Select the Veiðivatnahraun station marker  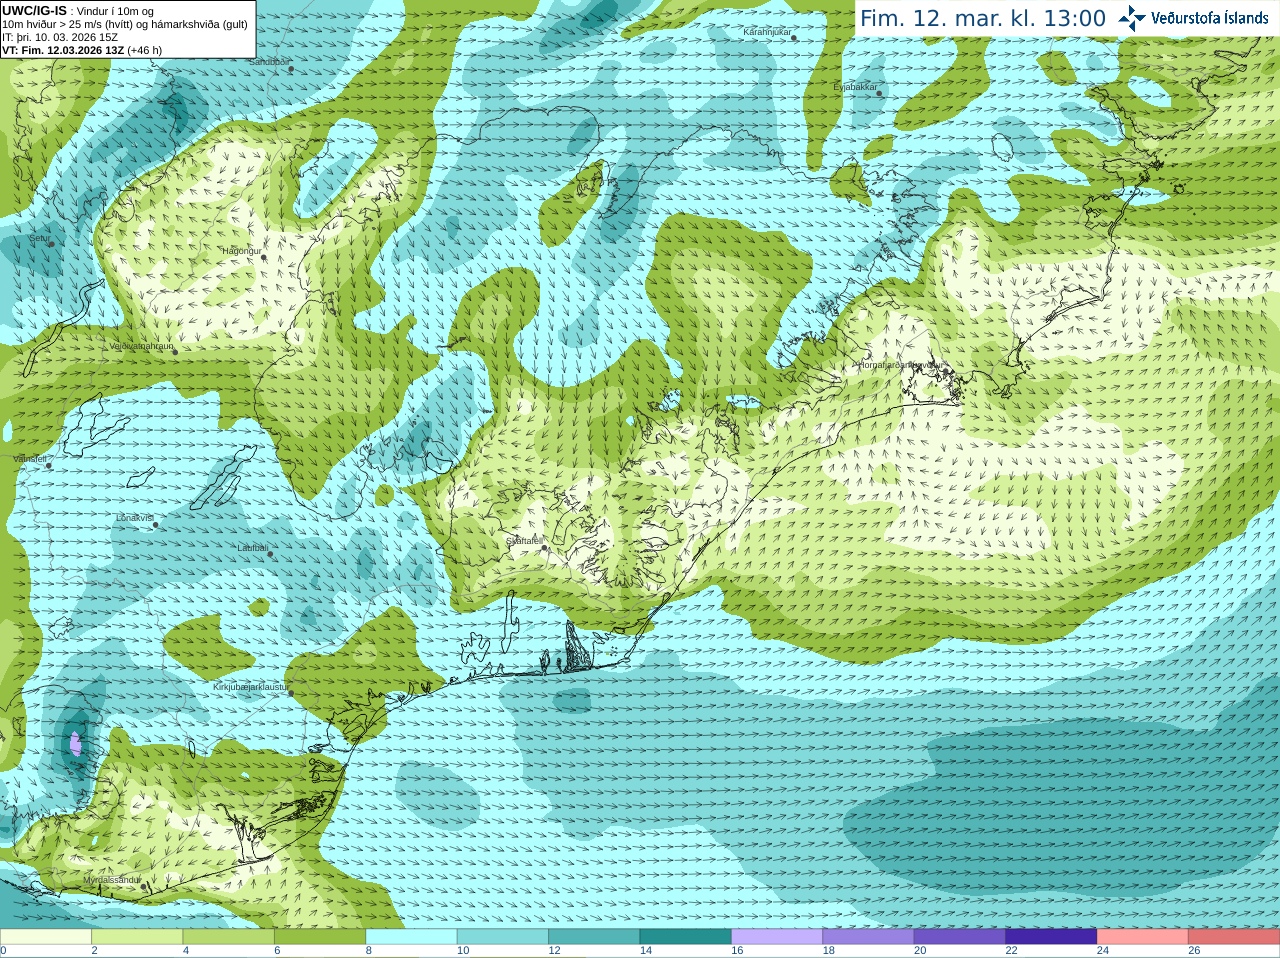[x=174, y=351]
